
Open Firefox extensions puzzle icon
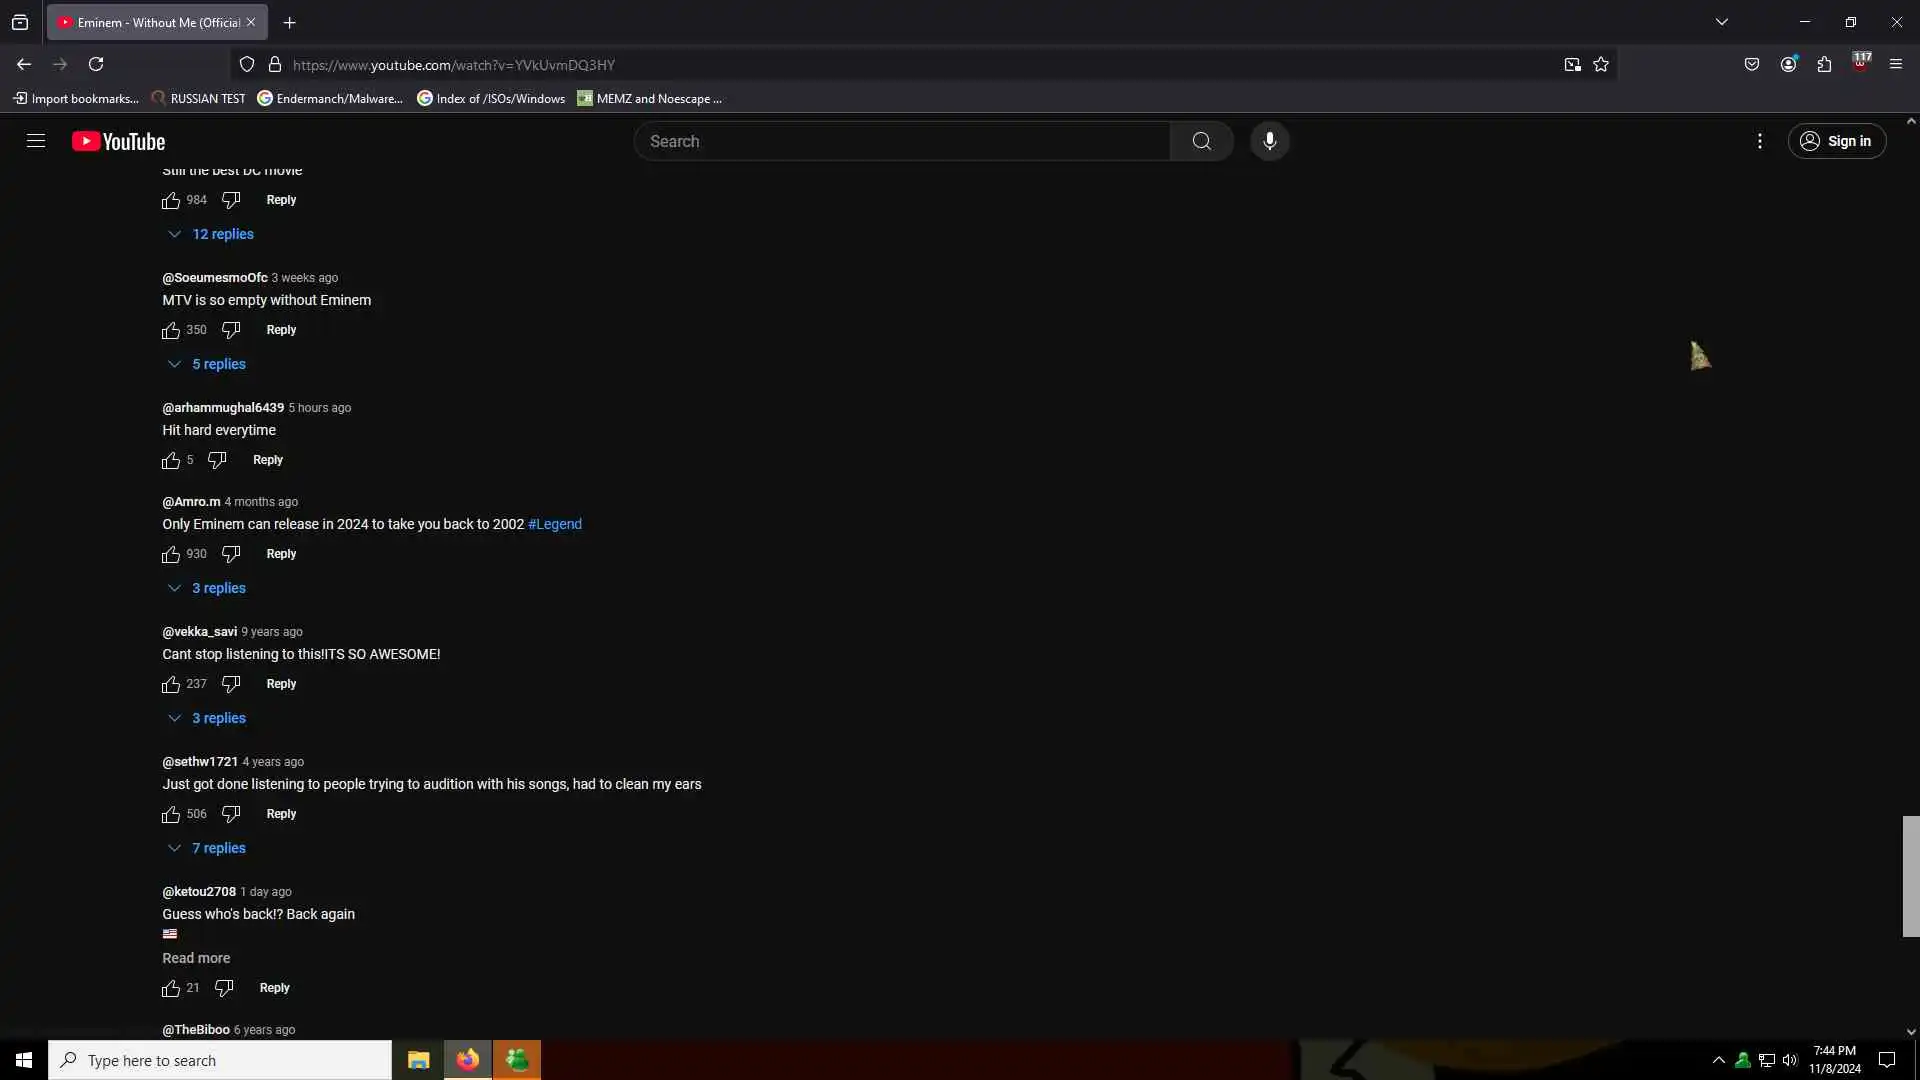coord(1824,65)
